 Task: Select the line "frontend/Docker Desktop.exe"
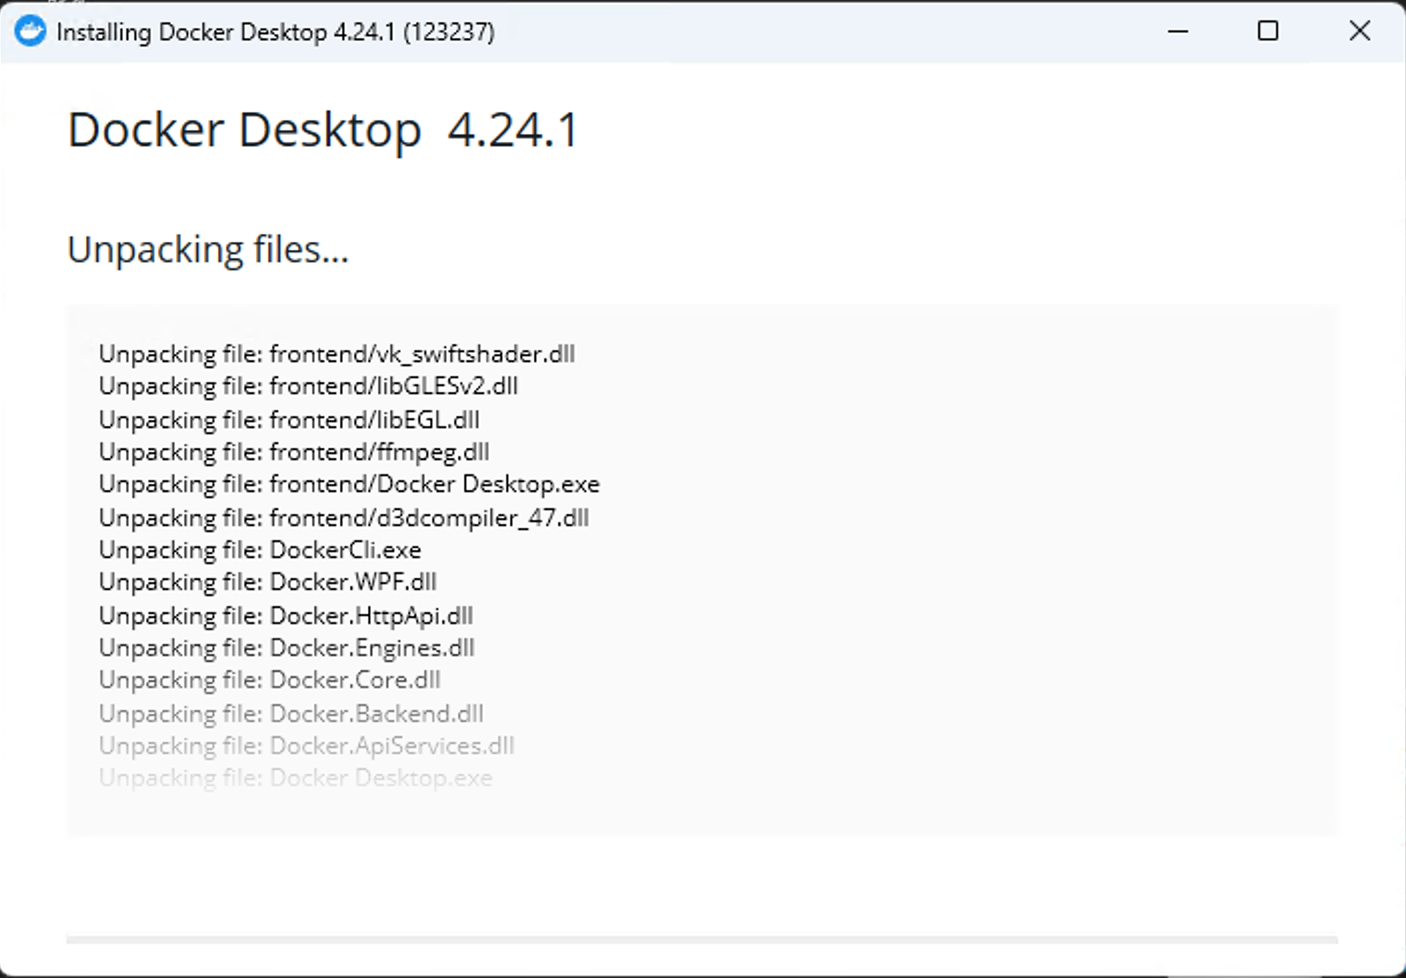[349, 484]
